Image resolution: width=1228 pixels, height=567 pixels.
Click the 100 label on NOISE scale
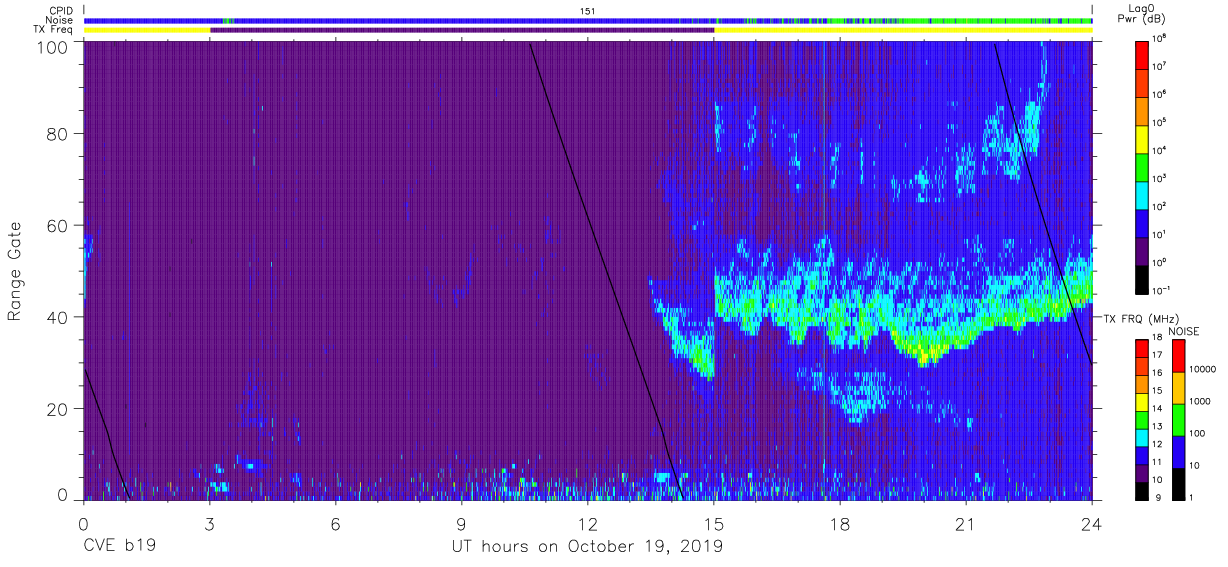tap(1196, 434)
